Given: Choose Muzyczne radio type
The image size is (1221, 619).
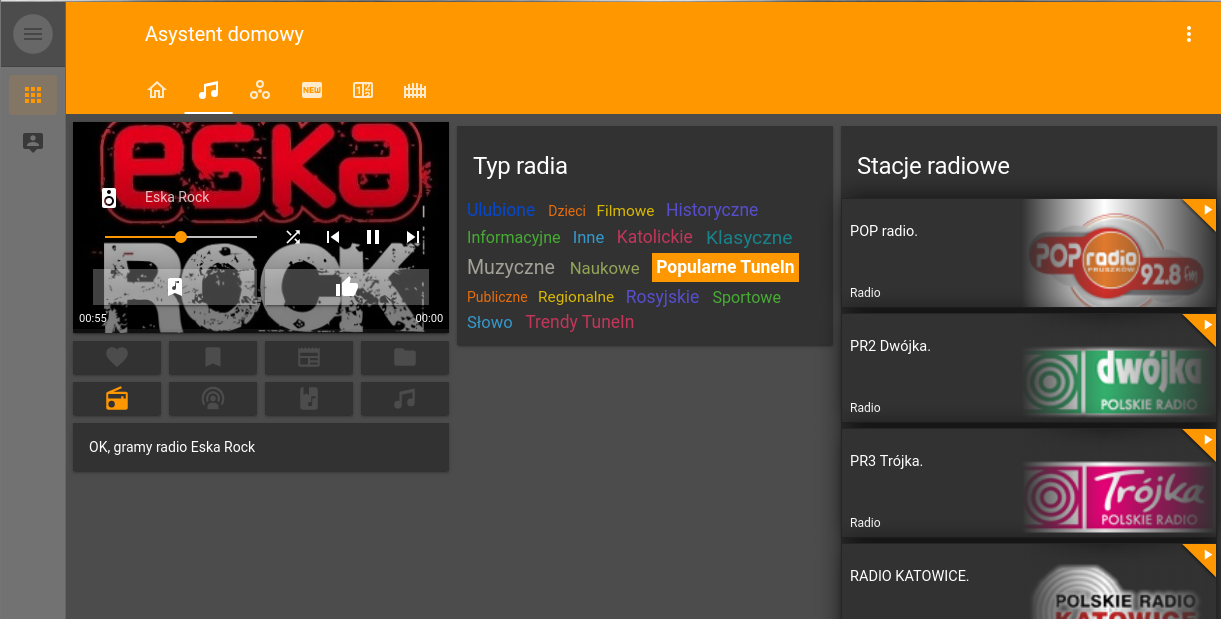Looking at the screenshot, I should tap(511, 267).
